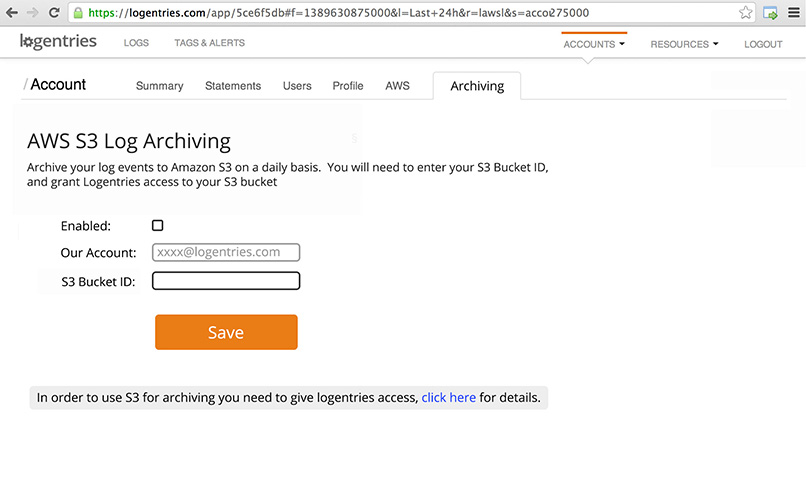Expand the Resources dropdown menu
The height and width of the screenshot is (492, 806).
(684, 44)
